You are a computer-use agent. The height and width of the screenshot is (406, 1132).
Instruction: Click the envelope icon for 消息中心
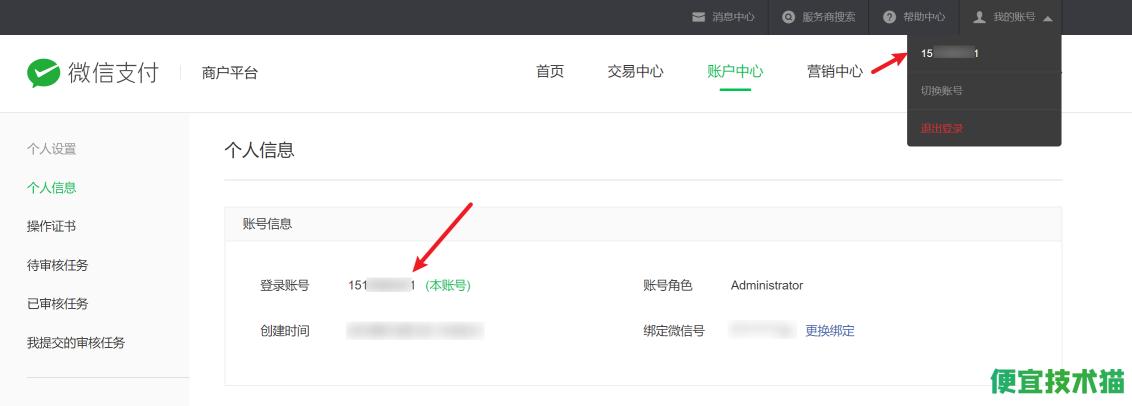698,17
